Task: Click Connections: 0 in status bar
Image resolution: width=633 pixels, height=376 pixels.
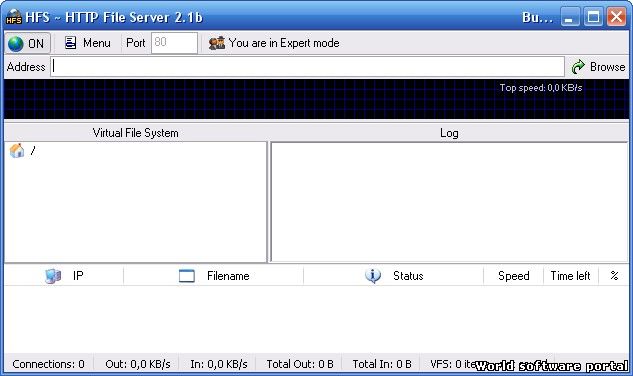Action: click(48, 364)
